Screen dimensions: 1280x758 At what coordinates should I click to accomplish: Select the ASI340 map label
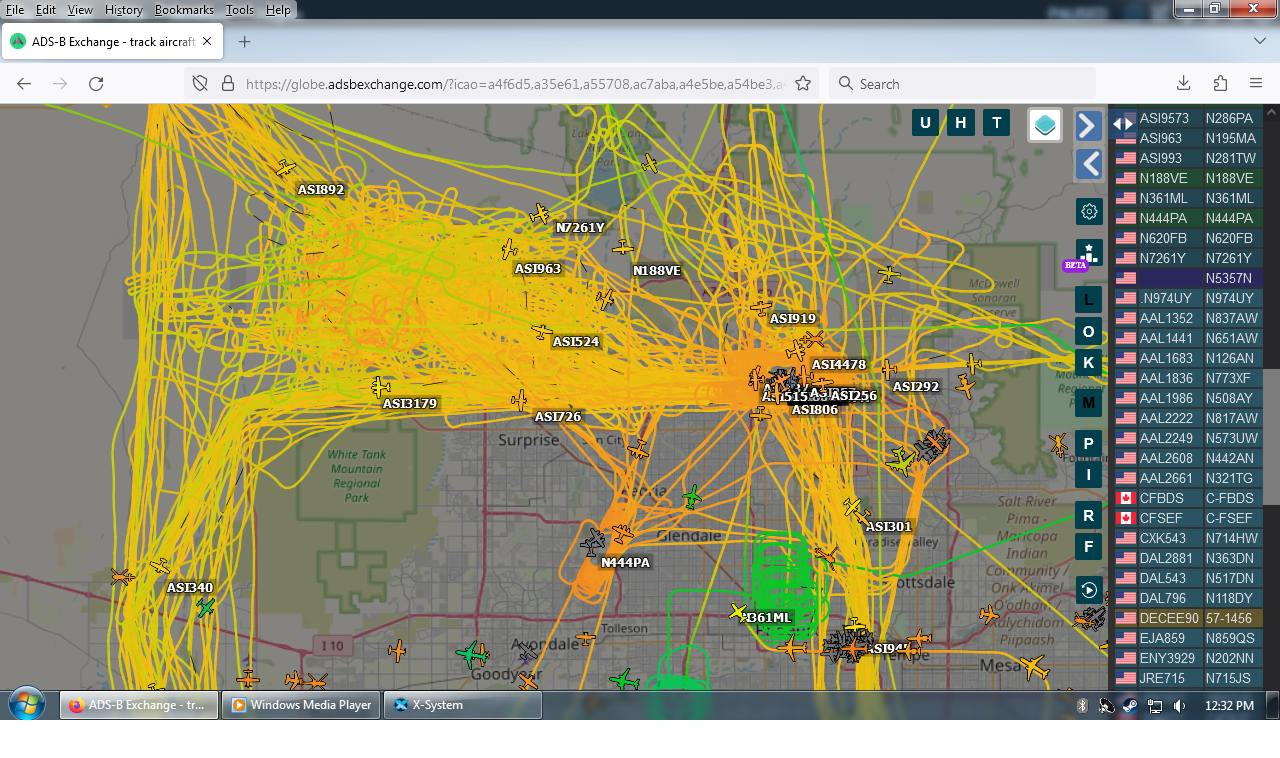pos(190,588)
